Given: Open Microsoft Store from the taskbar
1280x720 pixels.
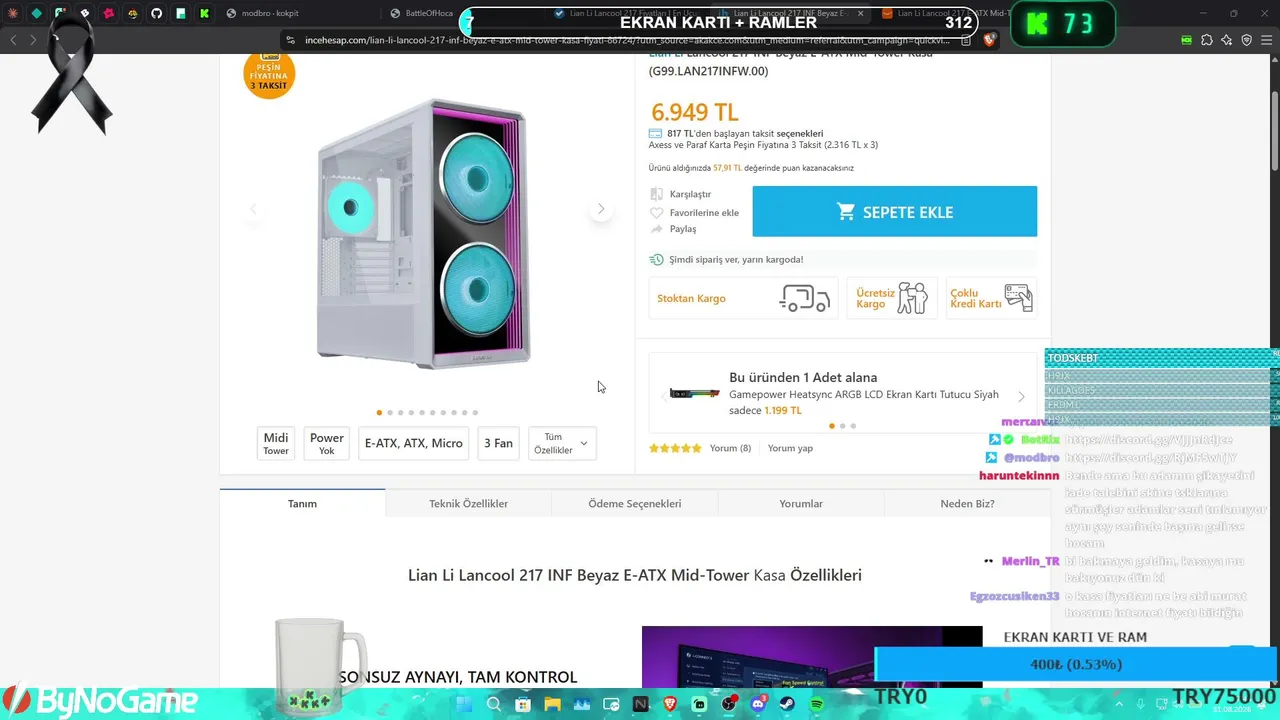Looking at the screenshot, I should (522, 704).
